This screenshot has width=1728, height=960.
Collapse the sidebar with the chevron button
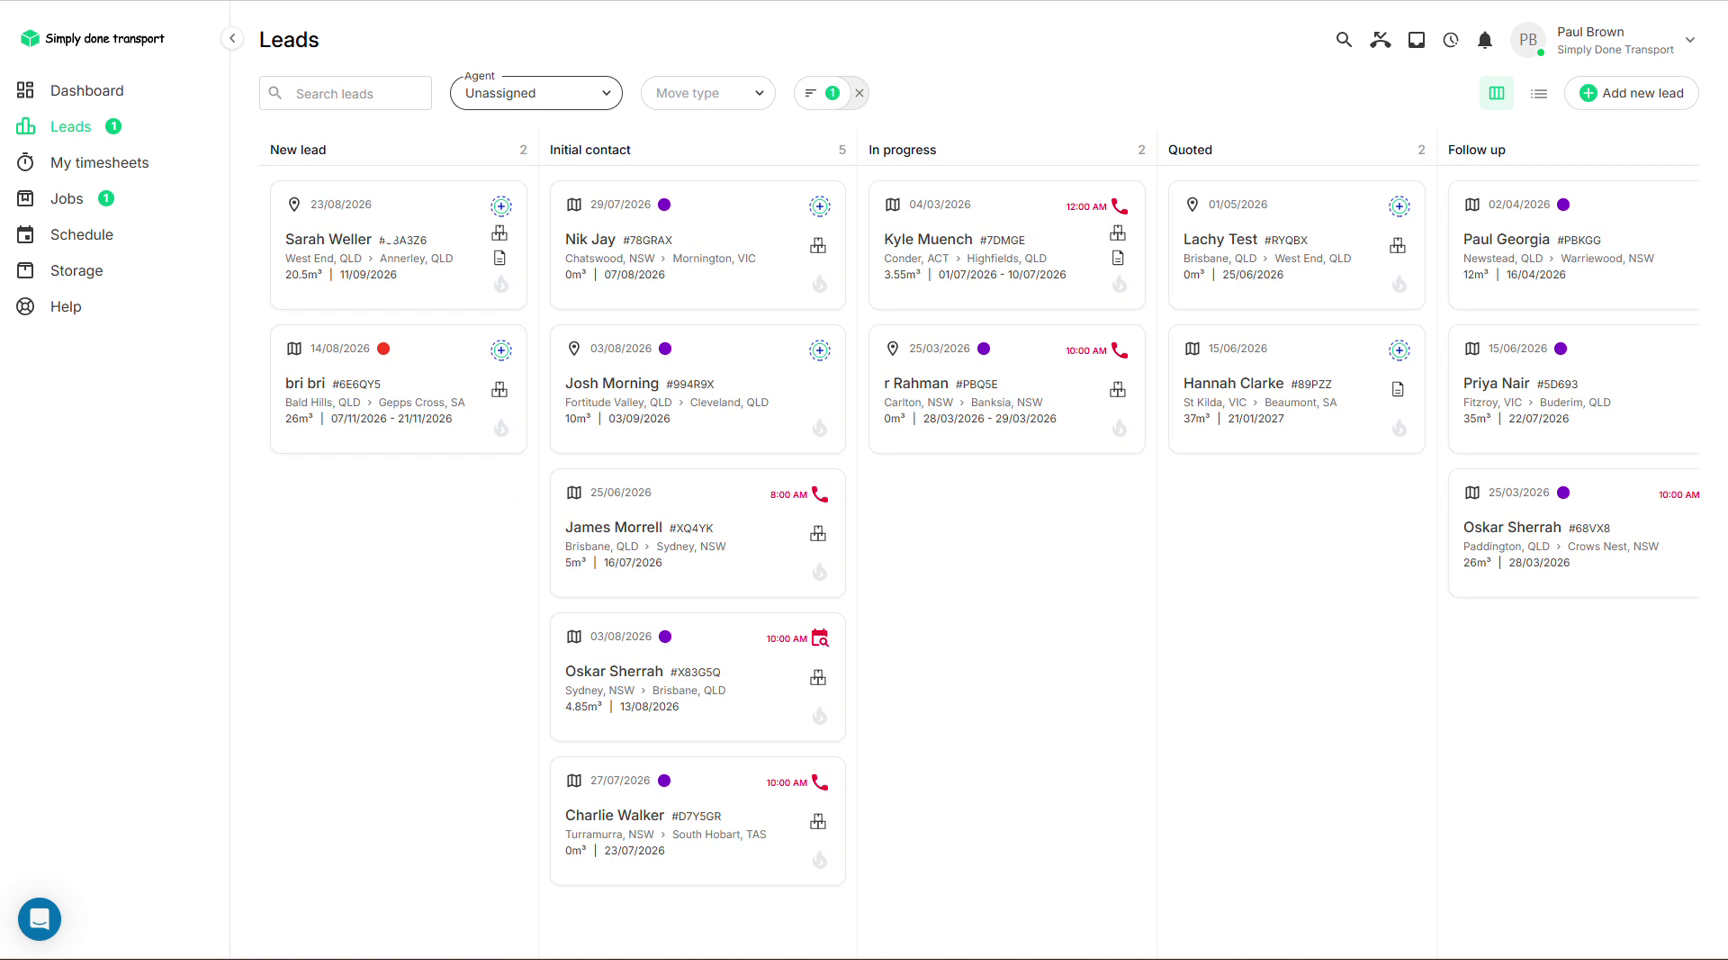click(x=232, y=39)
